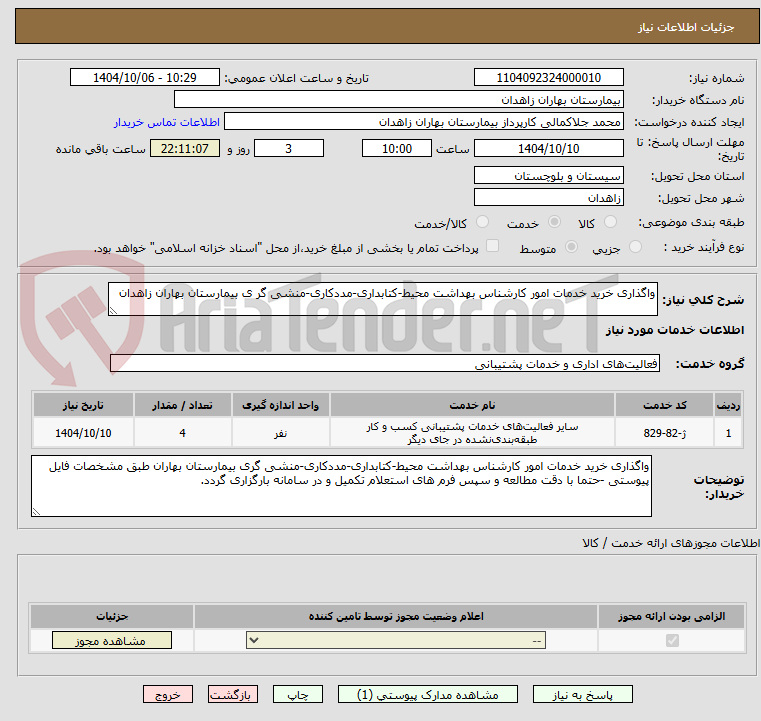The image size is (761, 721).
Task: Select the متوسط purchase type radio
Action: (x=572, y=247)
